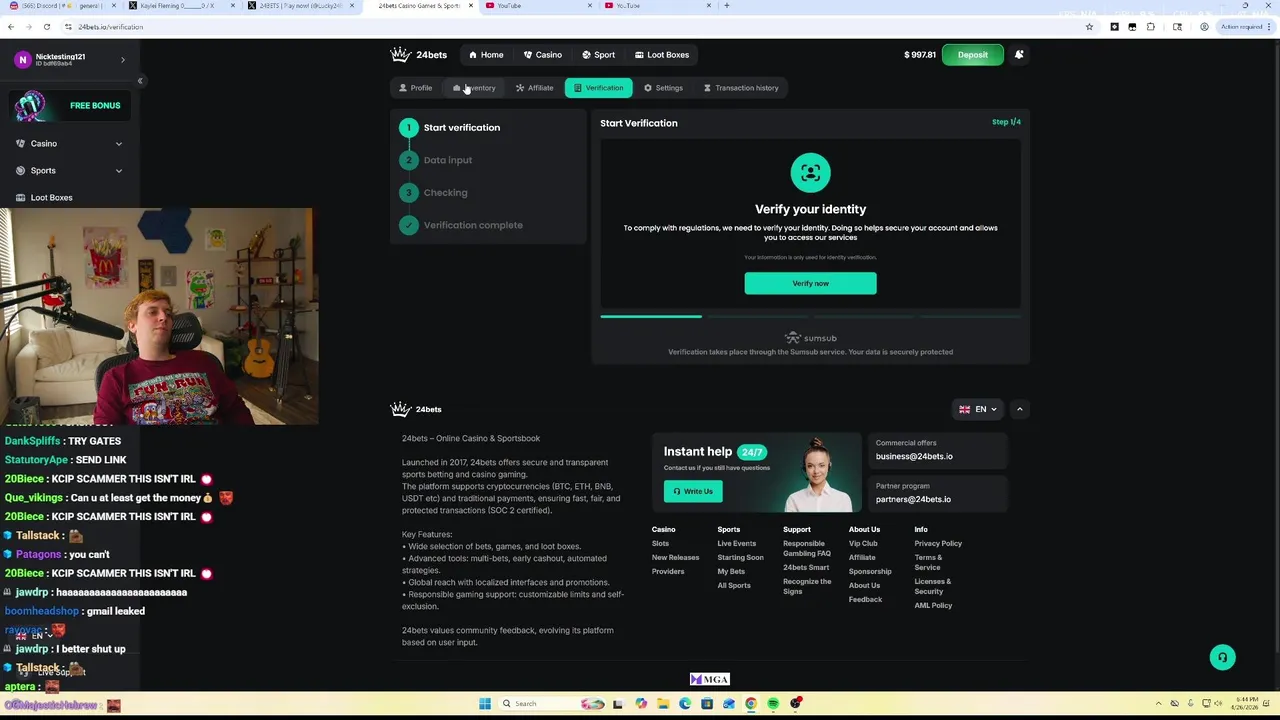Open Casino in top navigation

(543, 55)
